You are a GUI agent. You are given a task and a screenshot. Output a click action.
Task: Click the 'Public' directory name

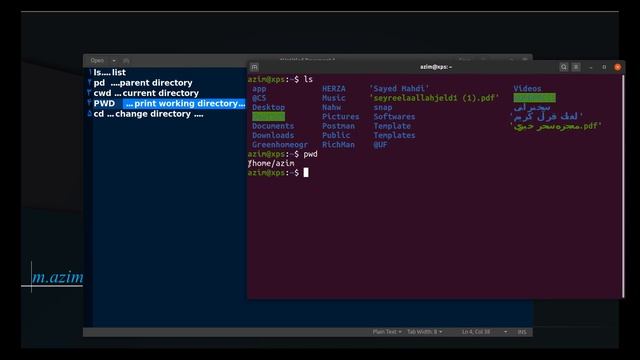click(336, 136)
